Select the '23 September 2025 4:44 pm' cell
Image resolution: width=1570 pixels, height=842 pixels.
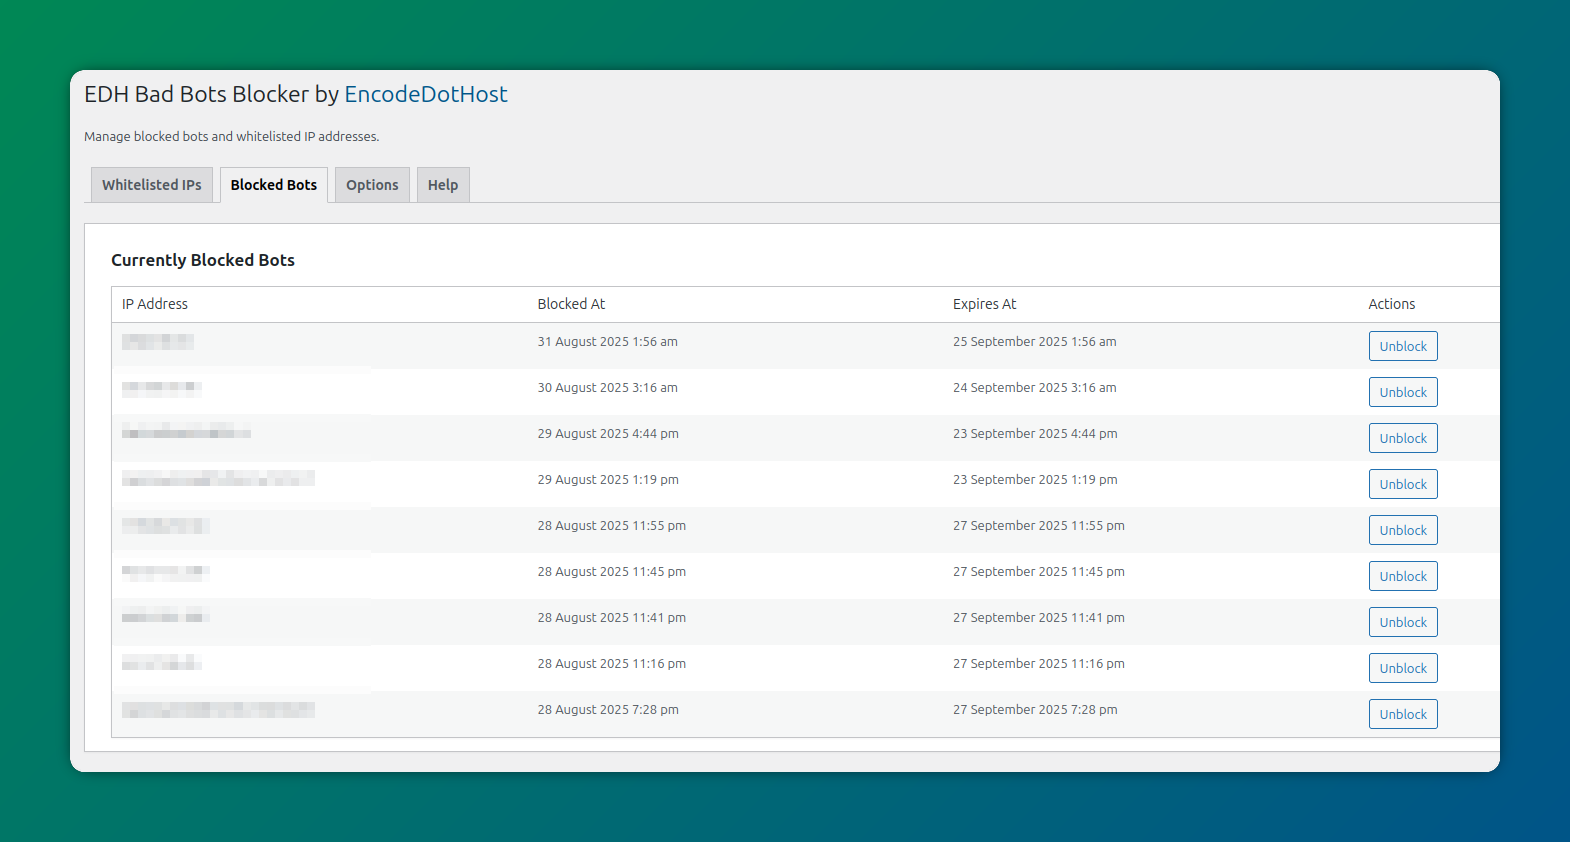click(x=1035, y=434)
